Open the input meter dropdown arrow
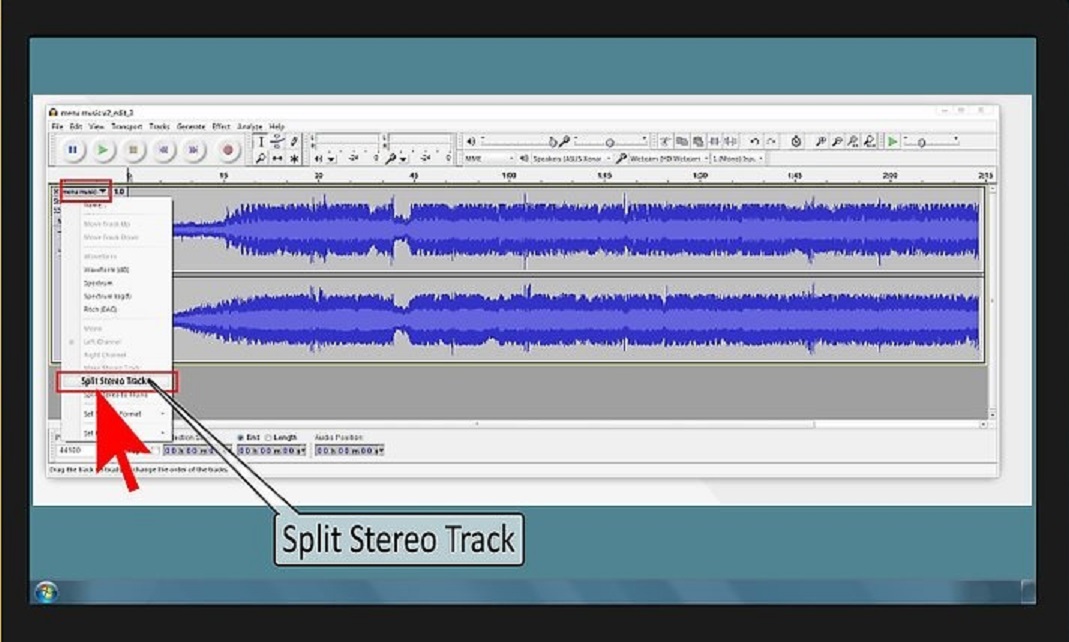1069x642 pixels. 403,159
